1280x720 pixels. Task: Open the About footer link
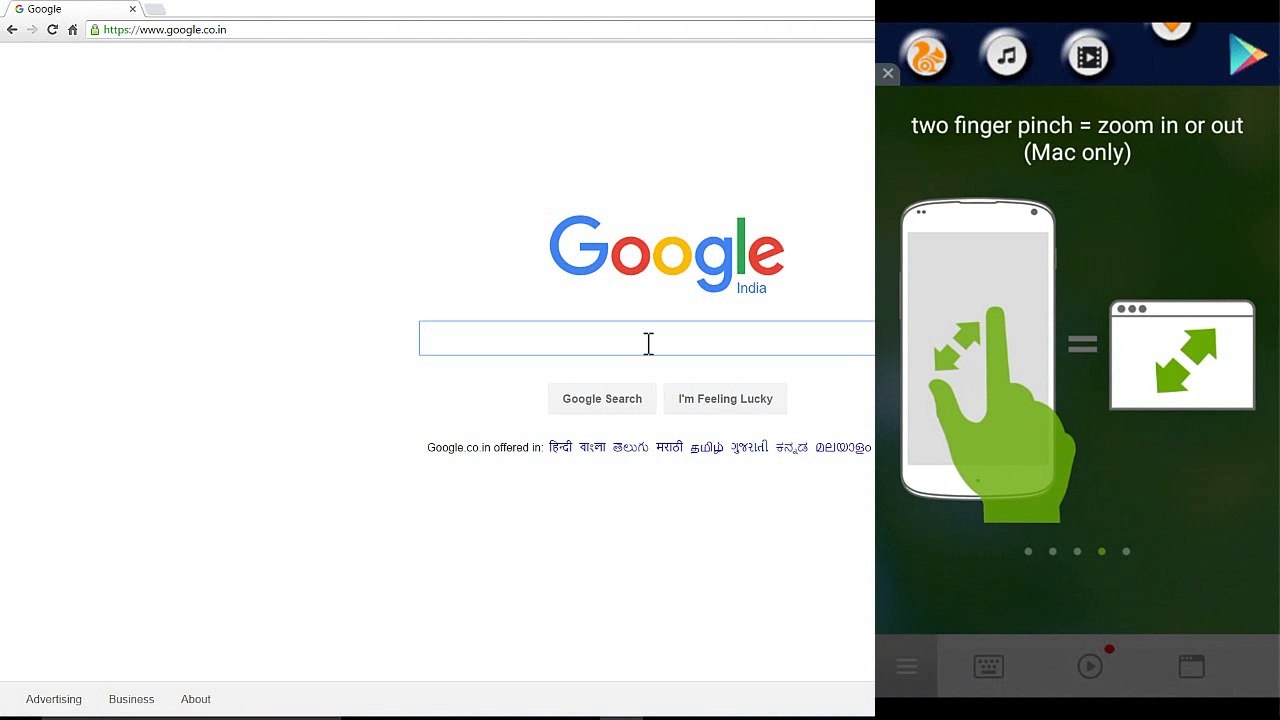point(196,699)
